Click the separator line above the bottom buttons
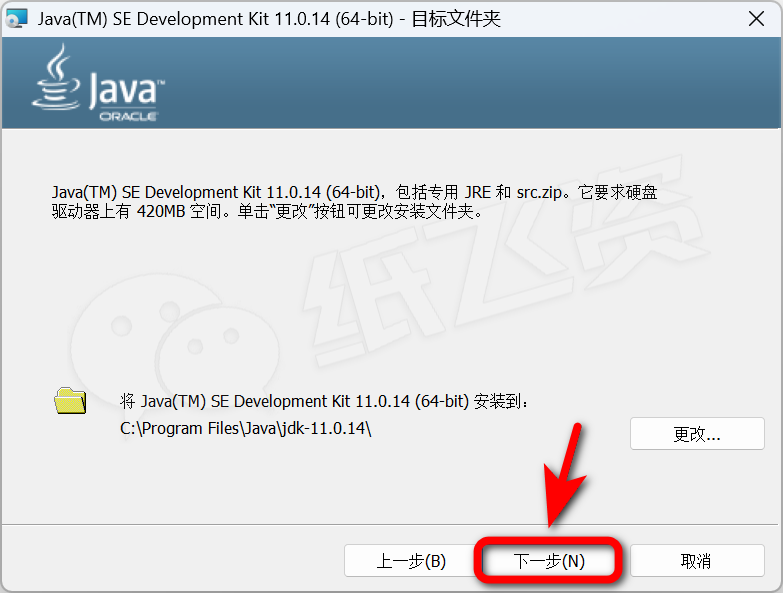 click(x=390, y=524)
